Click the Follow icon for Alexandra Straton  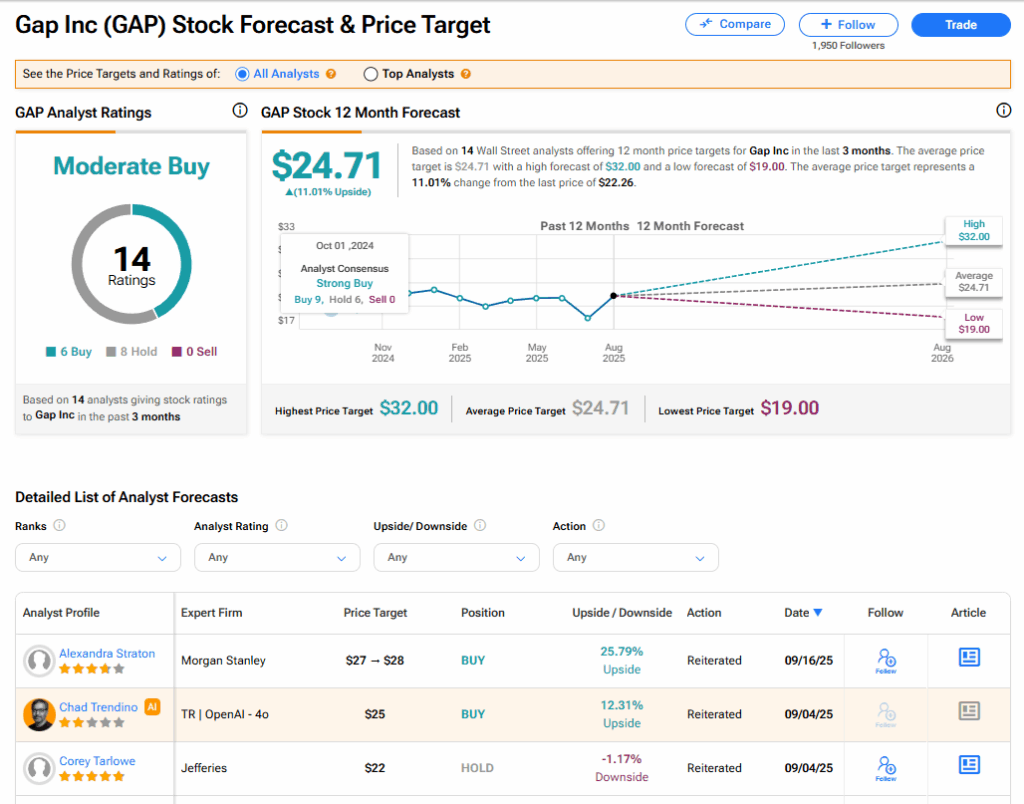885,660
